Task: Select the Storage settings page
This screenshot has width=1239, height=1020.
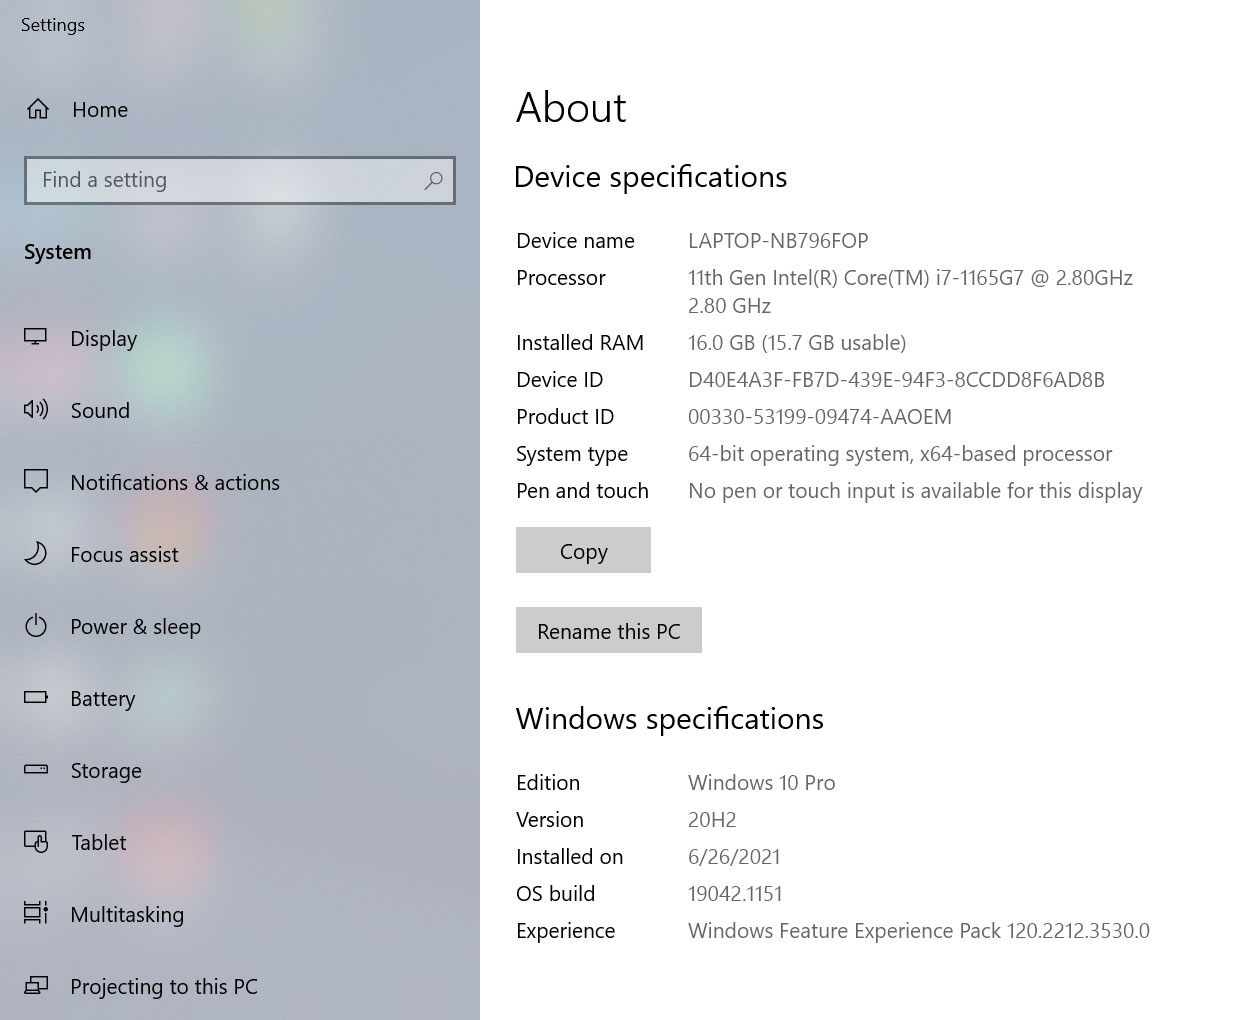Action: 106,771
